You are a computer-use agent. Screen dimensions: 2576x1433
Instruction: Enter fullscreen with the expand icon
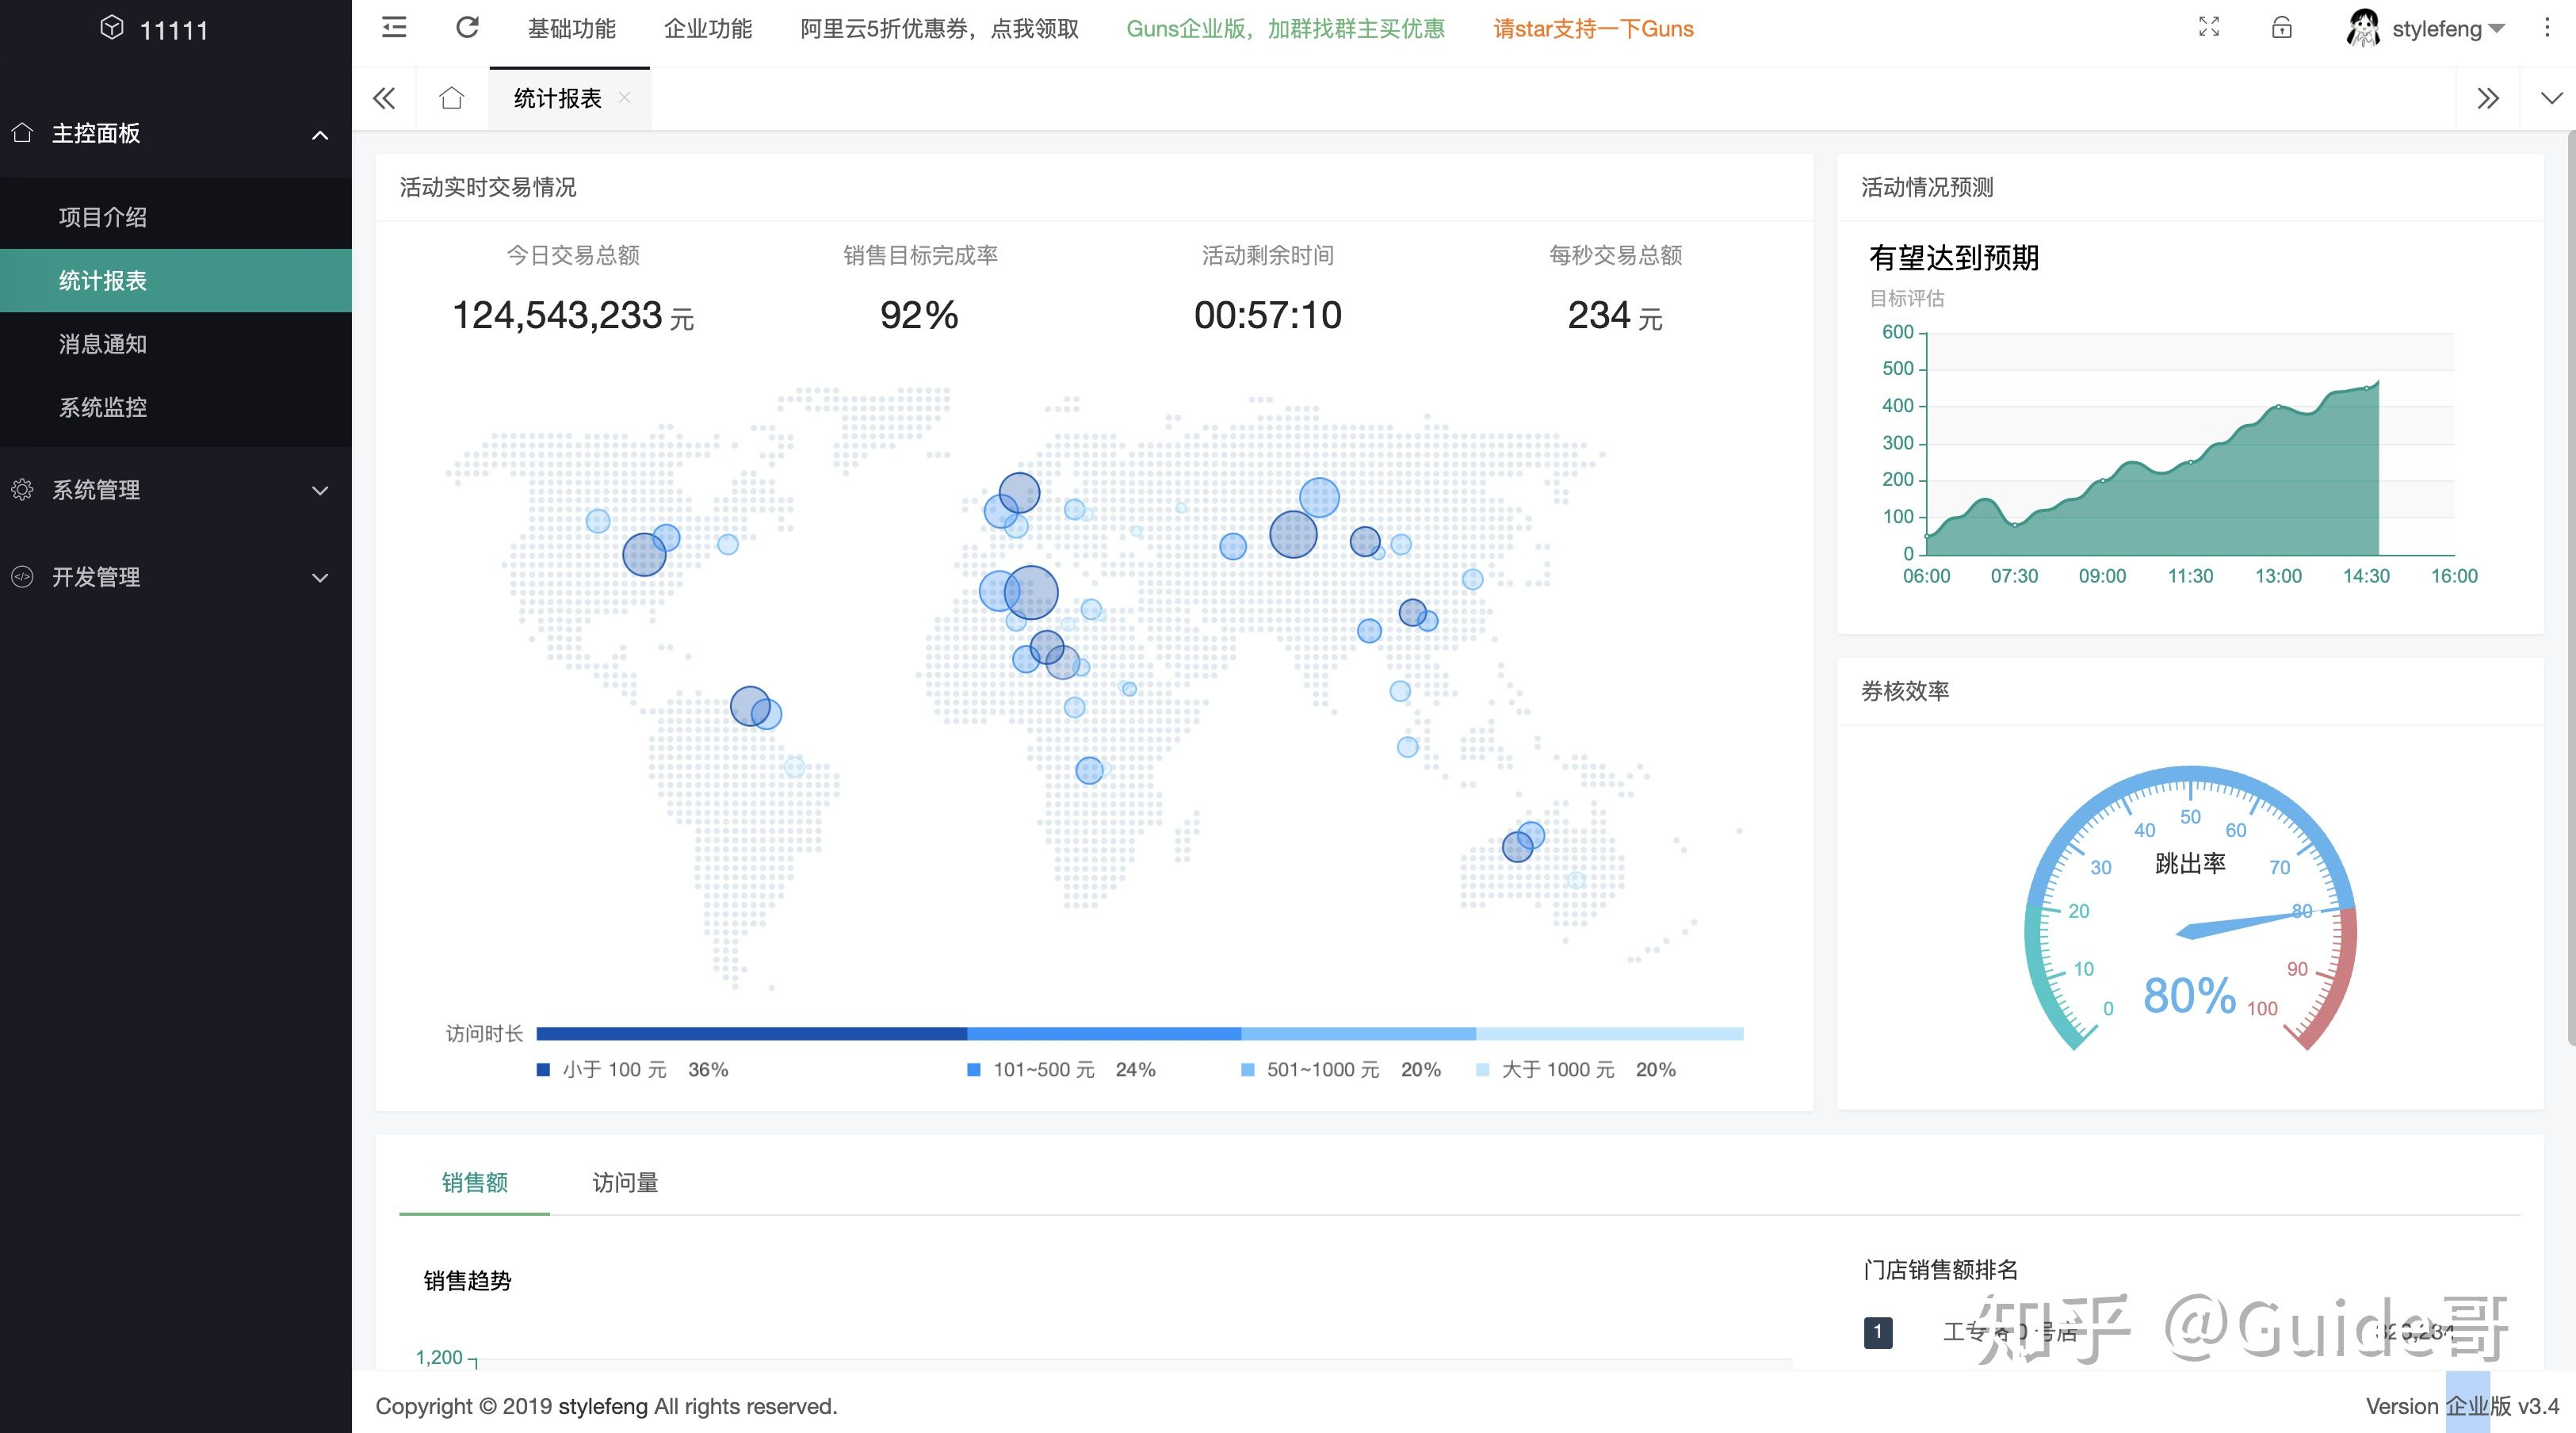2209,28
